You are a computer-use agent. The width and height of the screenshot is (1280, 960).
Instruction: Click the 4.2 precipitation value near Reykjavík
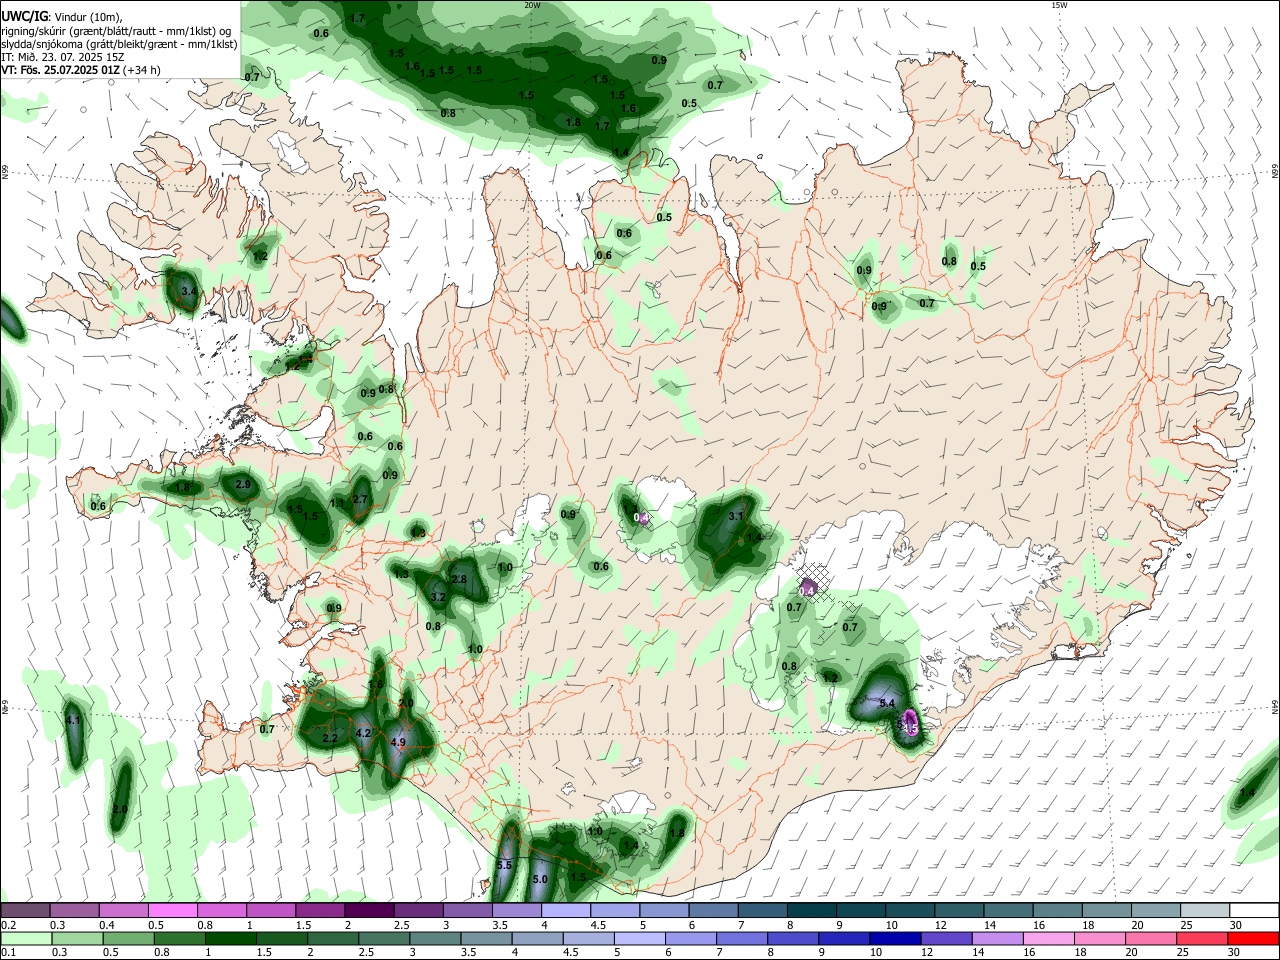pos(364,733)
